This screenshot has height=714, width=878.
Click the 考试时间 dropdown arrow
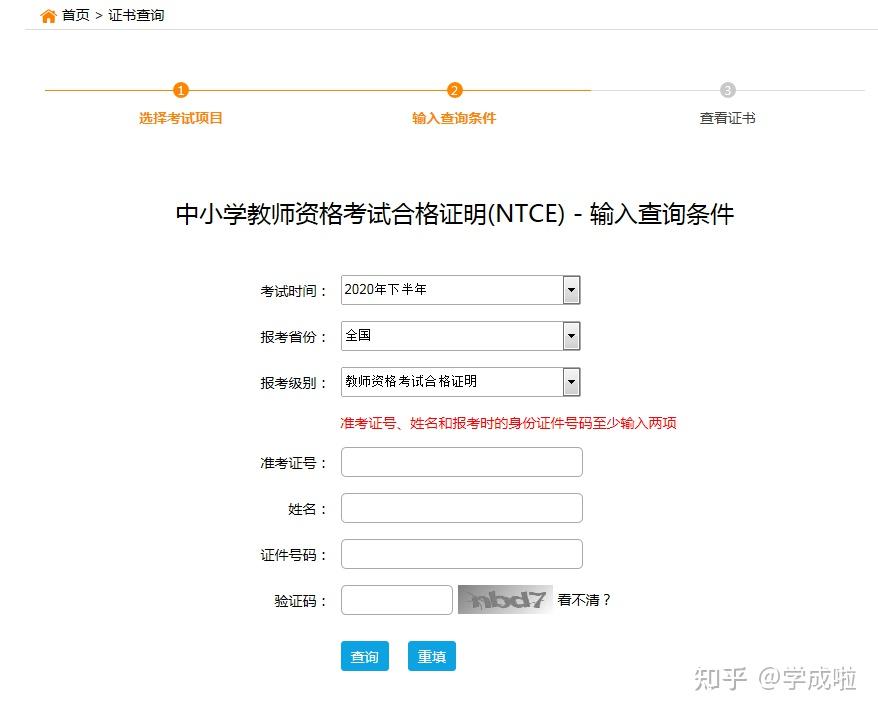coord(571,289)
